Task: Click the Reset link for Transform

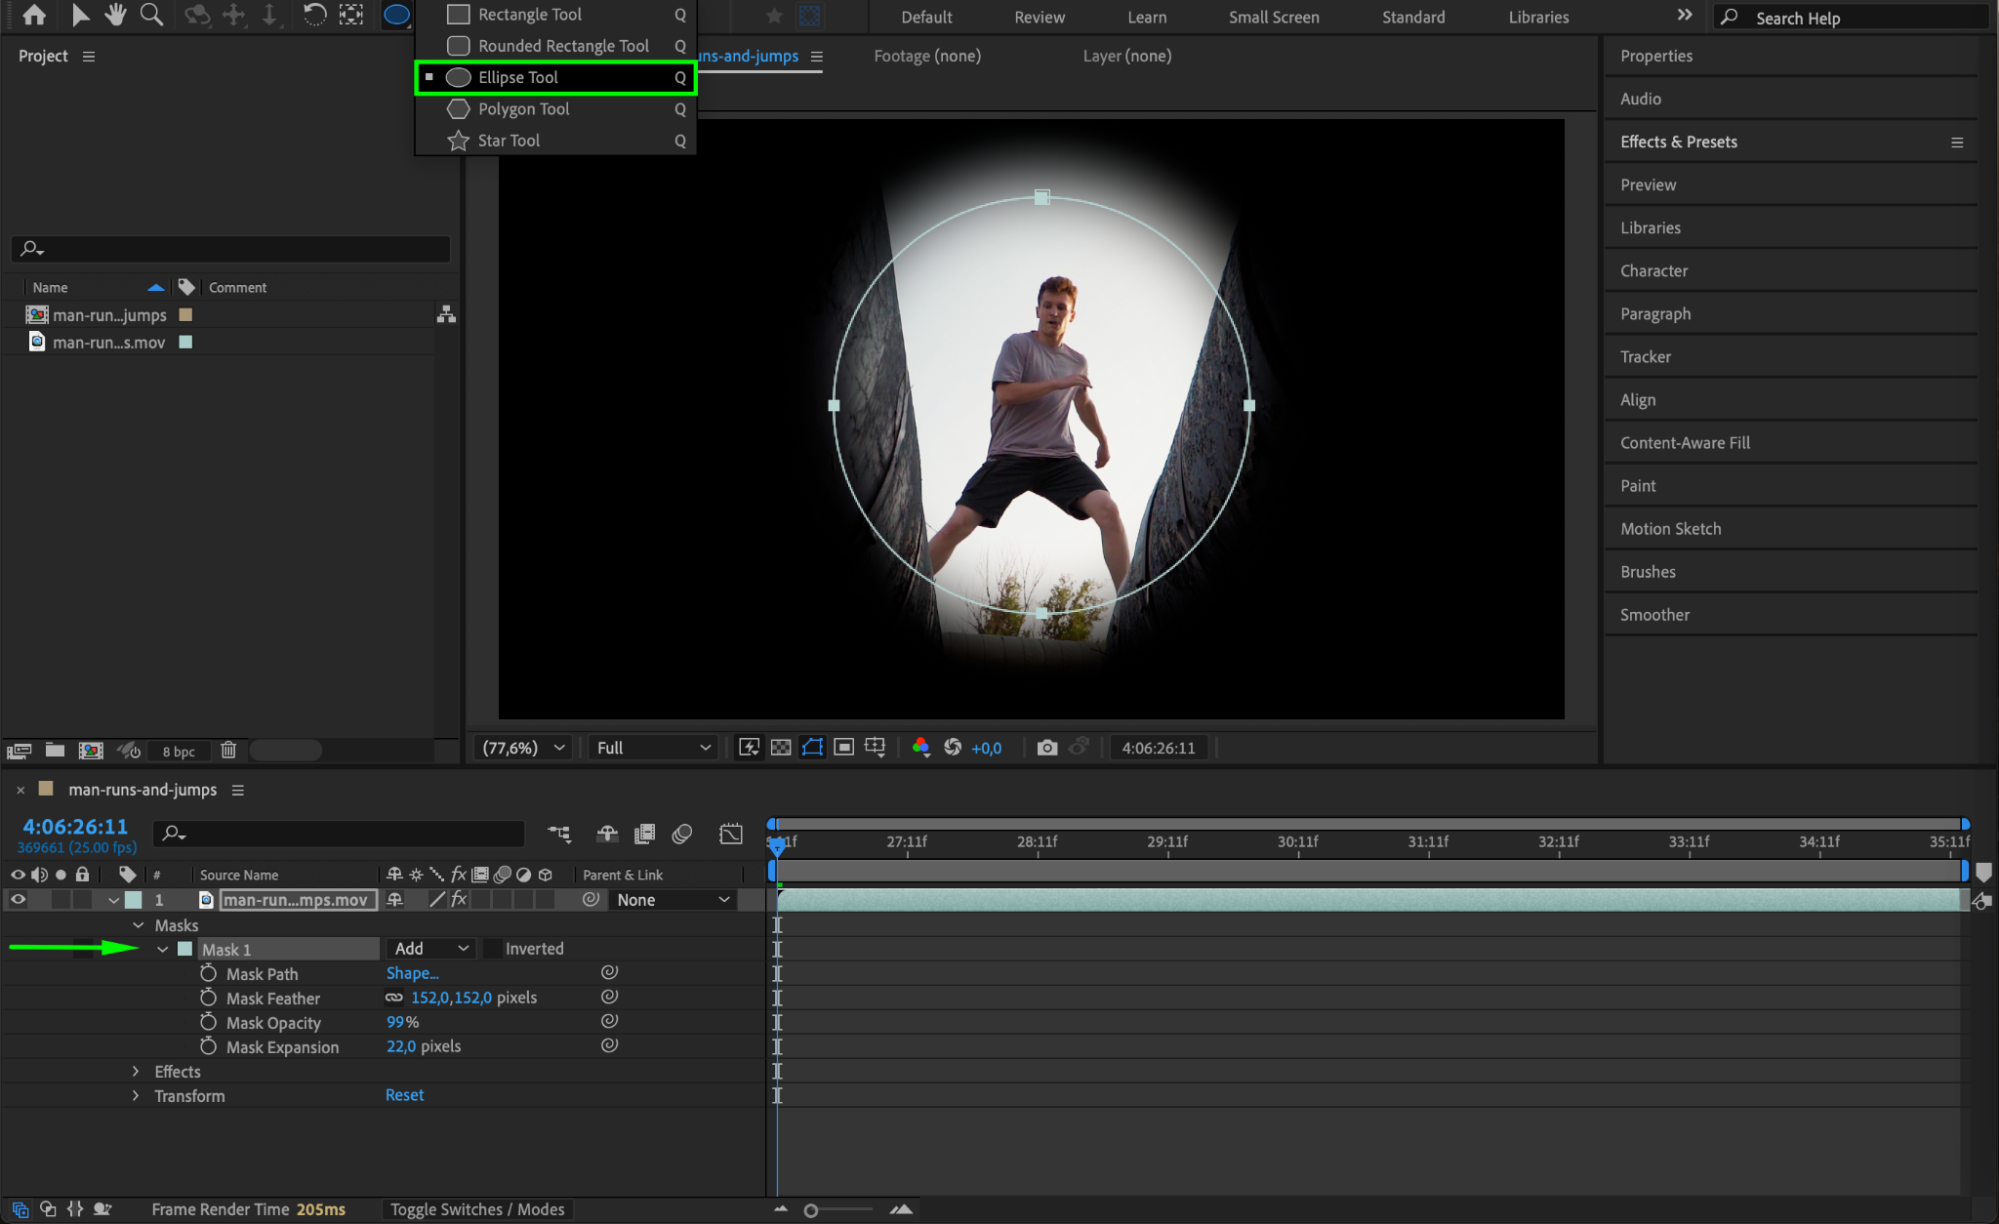Action: click(404, 1095)
